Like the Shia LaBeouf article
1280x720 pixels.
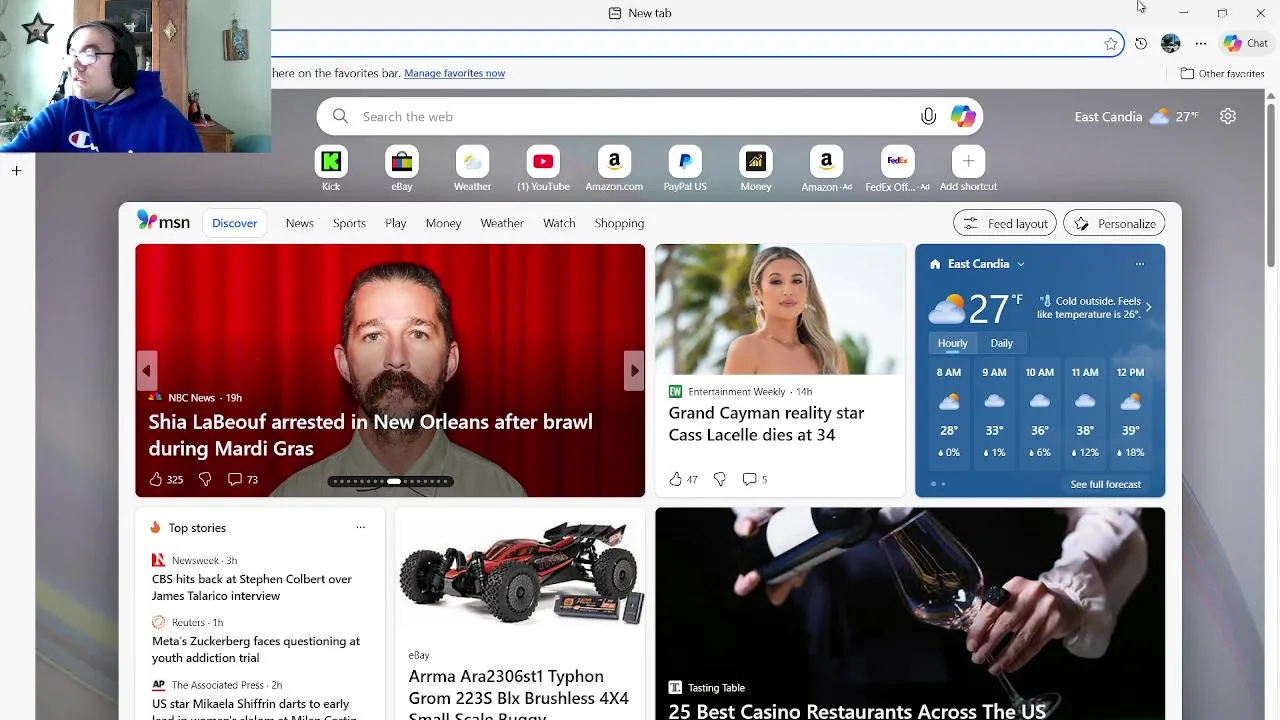166,480
